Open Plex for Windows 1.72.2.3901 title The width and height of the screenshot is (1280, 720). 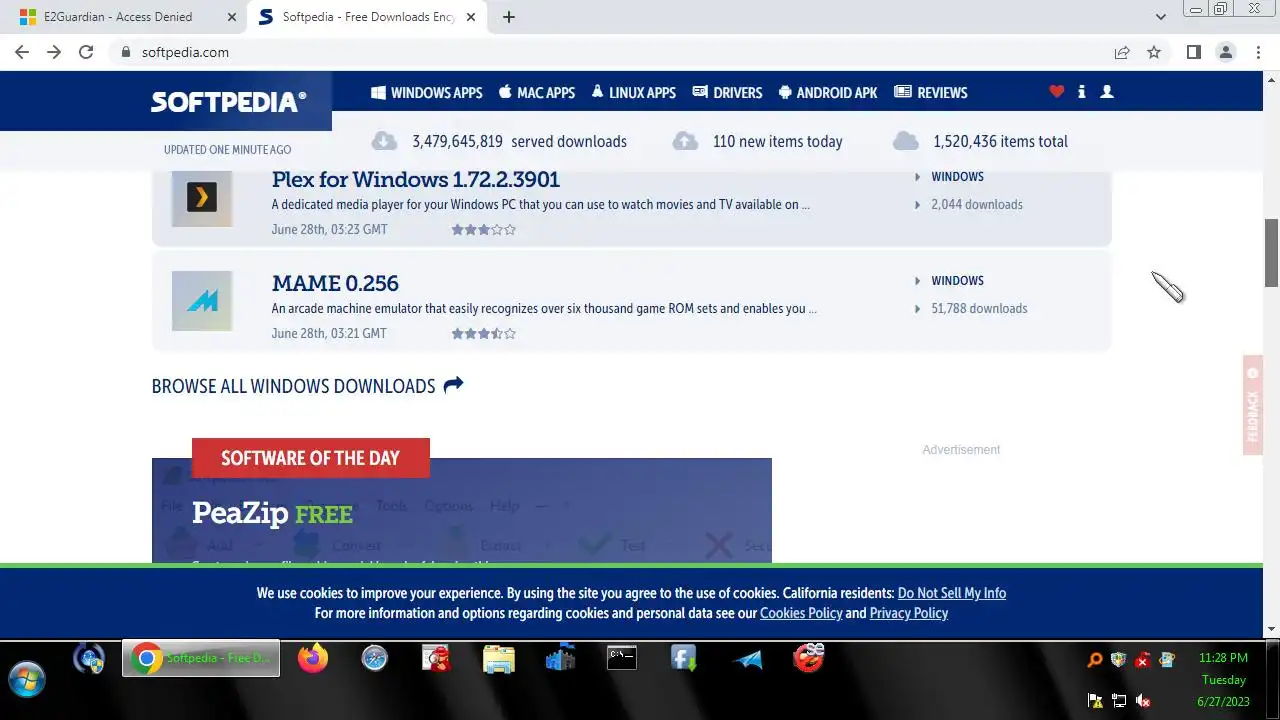(x=416, y=179)
